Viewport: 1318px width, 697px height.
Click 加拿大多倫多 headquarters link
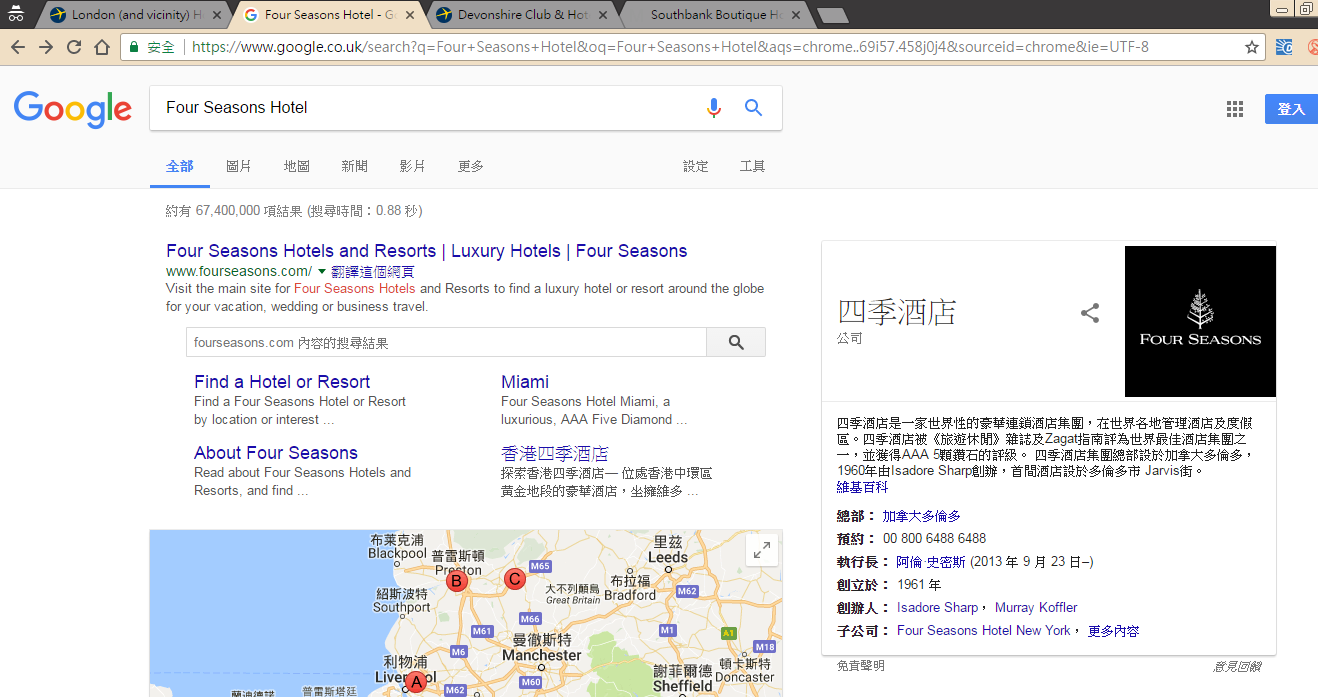[x=921, y=516]
